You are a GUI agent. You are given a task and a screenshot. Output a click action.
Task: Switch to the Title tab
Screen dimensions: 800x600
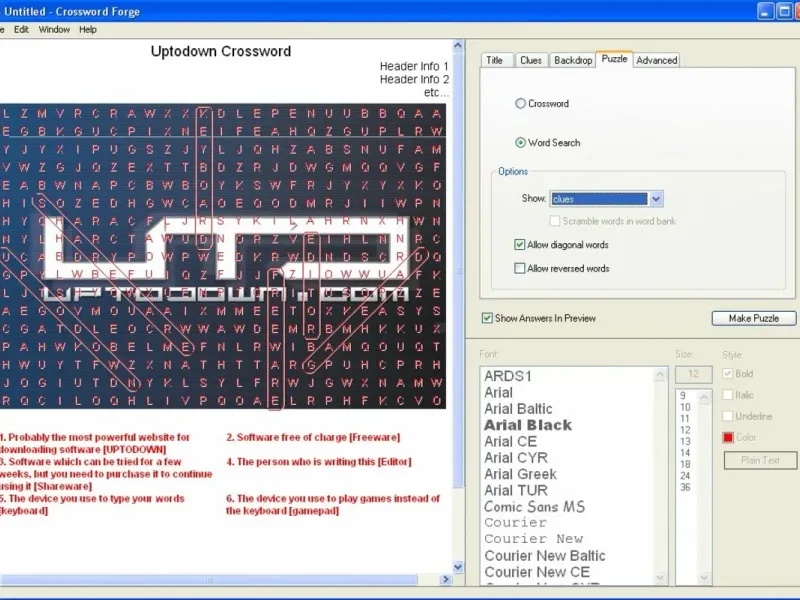[494, 60]
